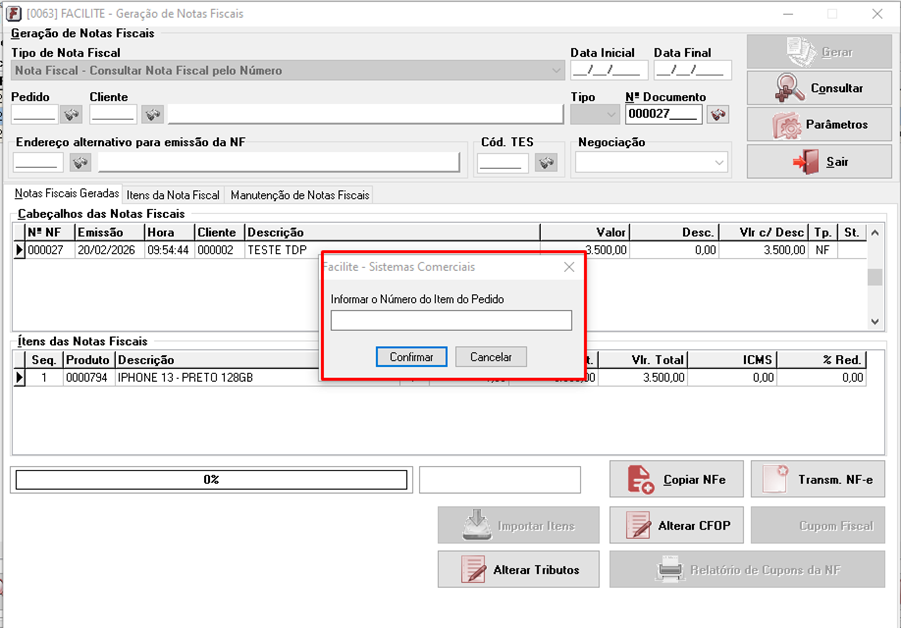Screen dimensions: 901x628
Task: Open Parâmetros settings button
Action: tap(818, 125)
